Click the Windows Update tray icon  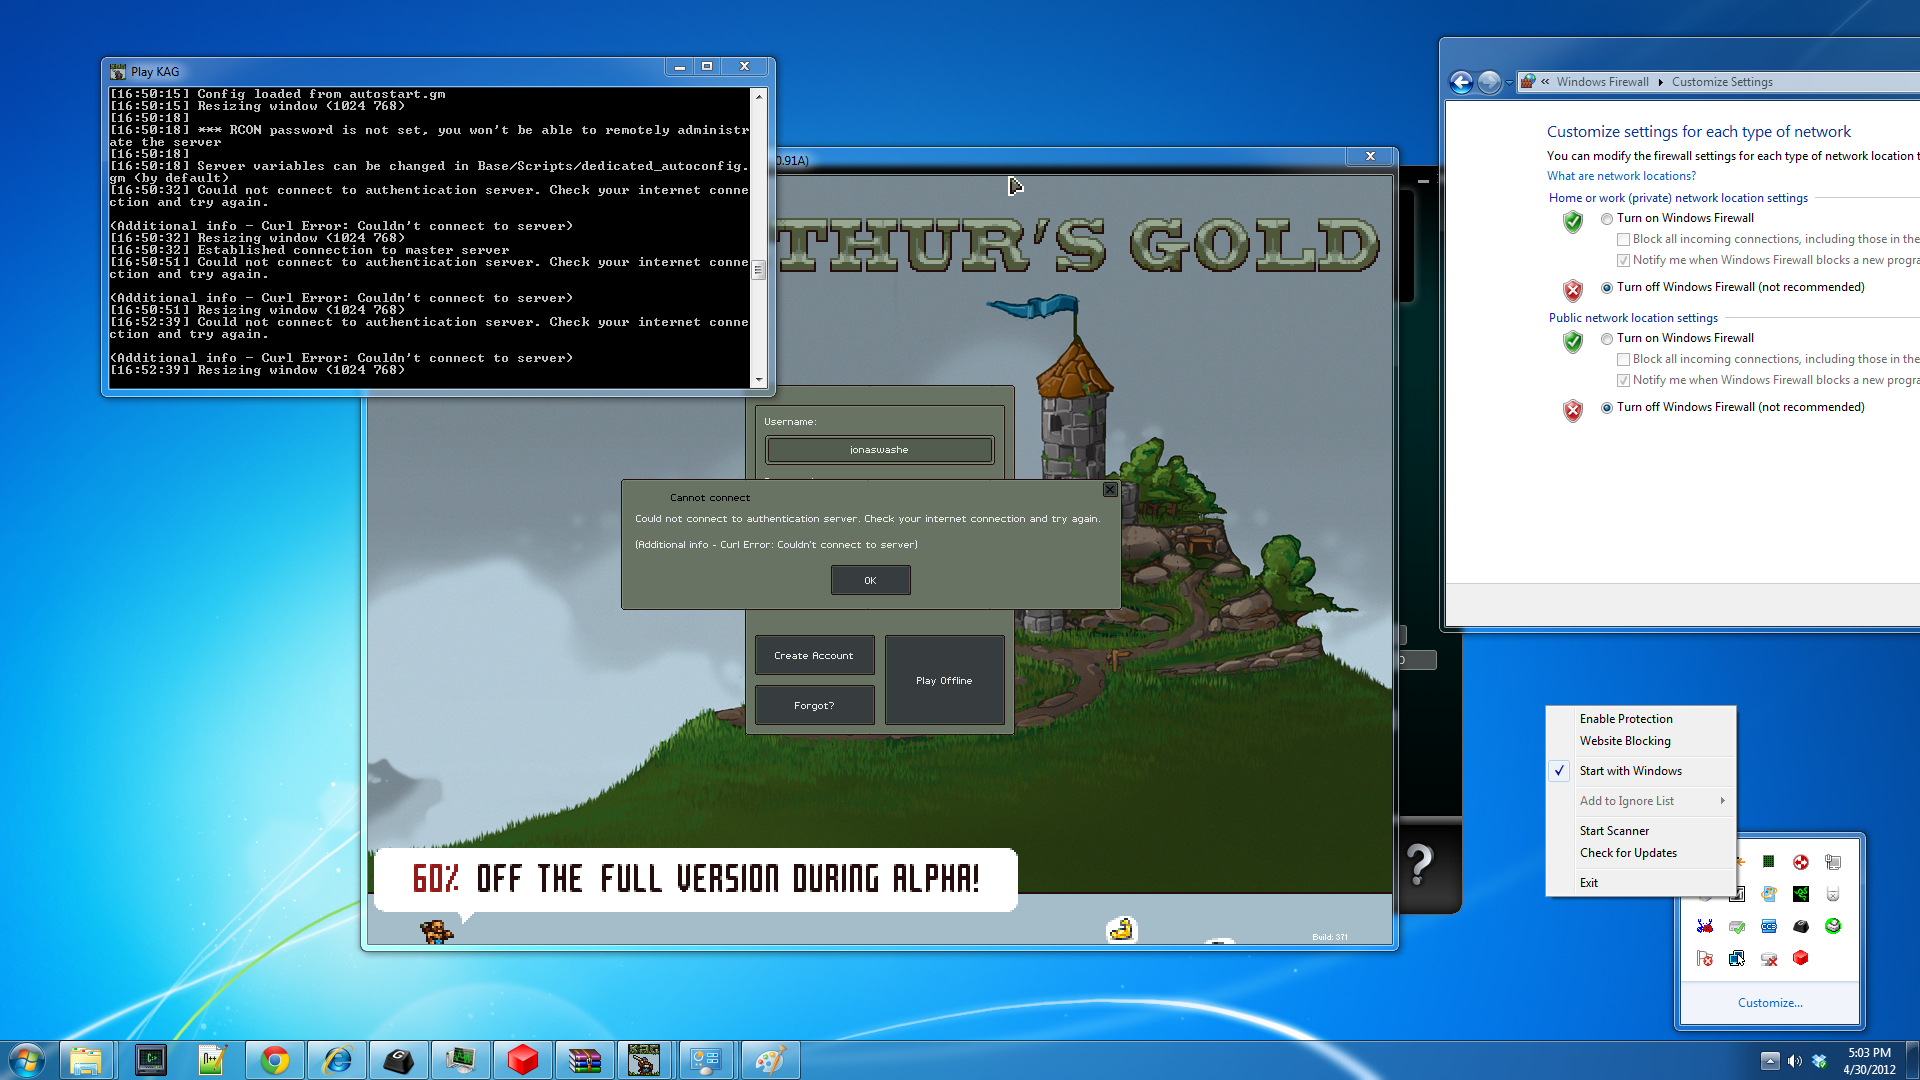pos(1769,894)
